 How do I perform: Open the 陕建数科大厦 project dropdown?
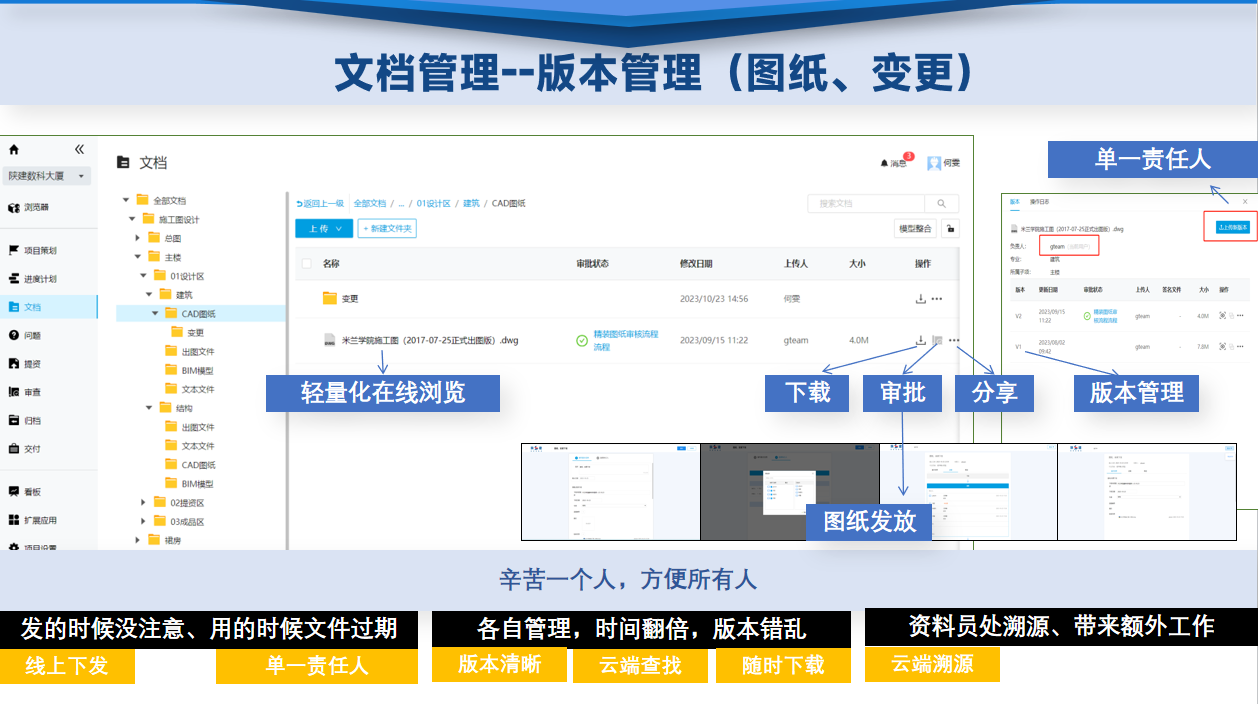(x=48, y=176)
